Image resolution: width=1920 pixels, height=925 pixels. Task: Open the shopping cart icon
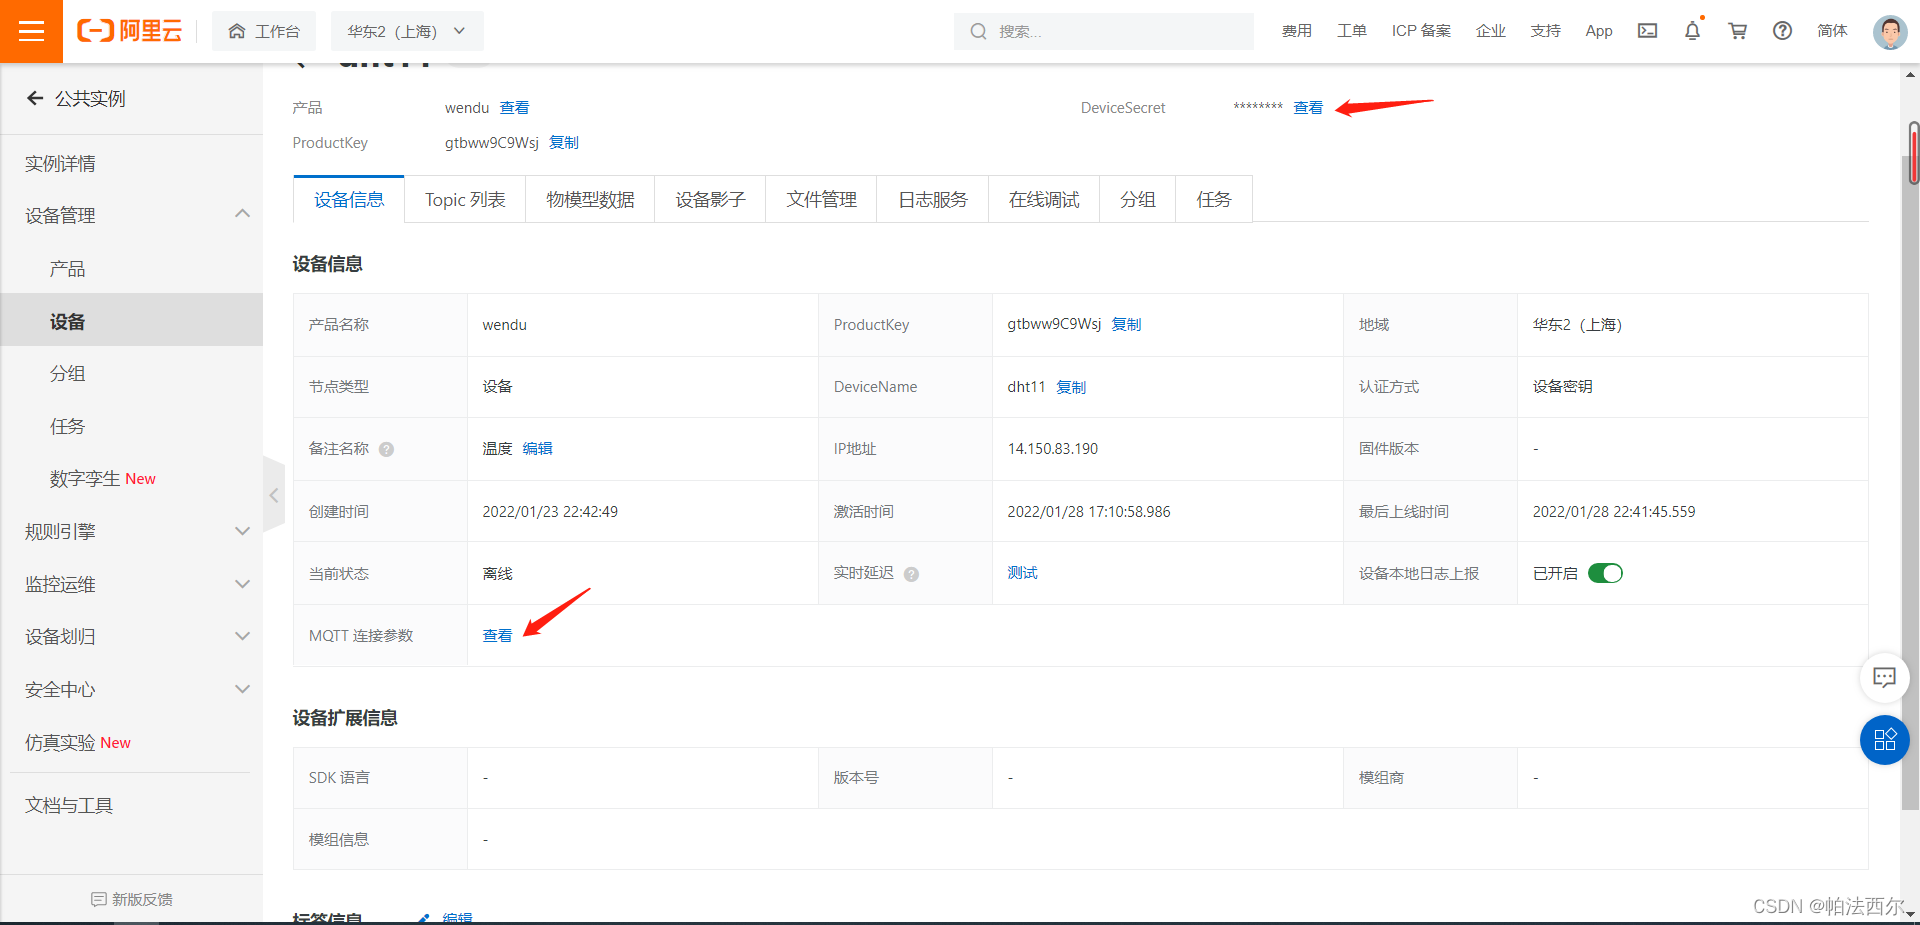point(1738,31)
